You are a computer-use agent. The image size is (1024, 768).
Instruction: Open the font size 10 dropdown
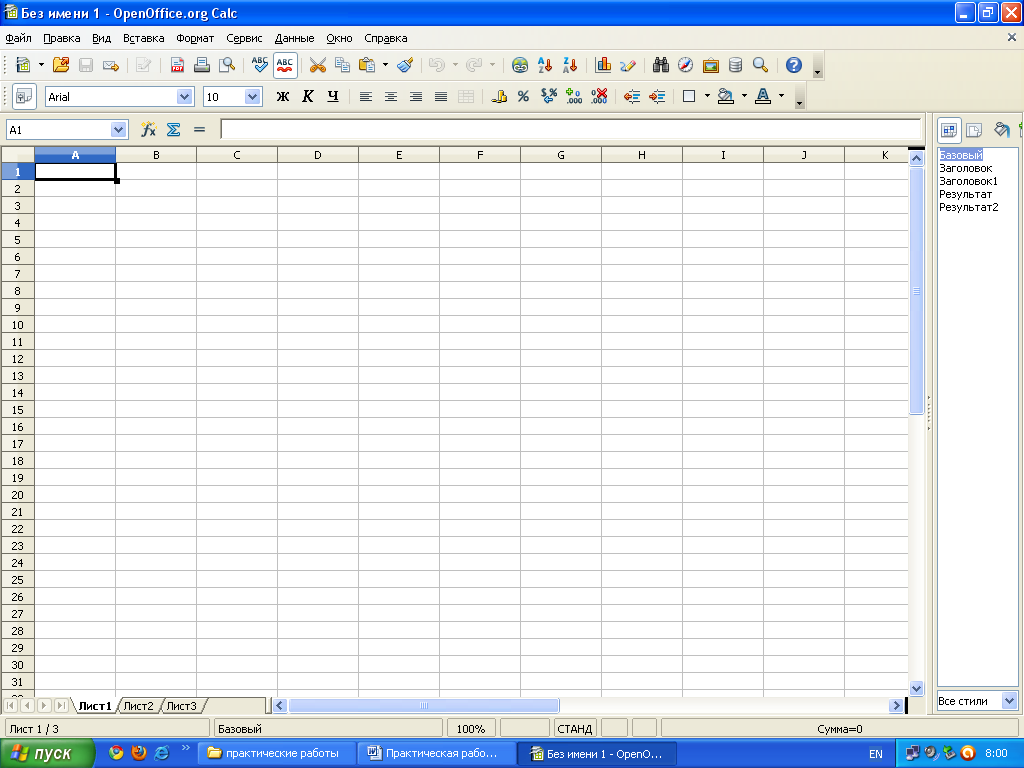point(253,97)
